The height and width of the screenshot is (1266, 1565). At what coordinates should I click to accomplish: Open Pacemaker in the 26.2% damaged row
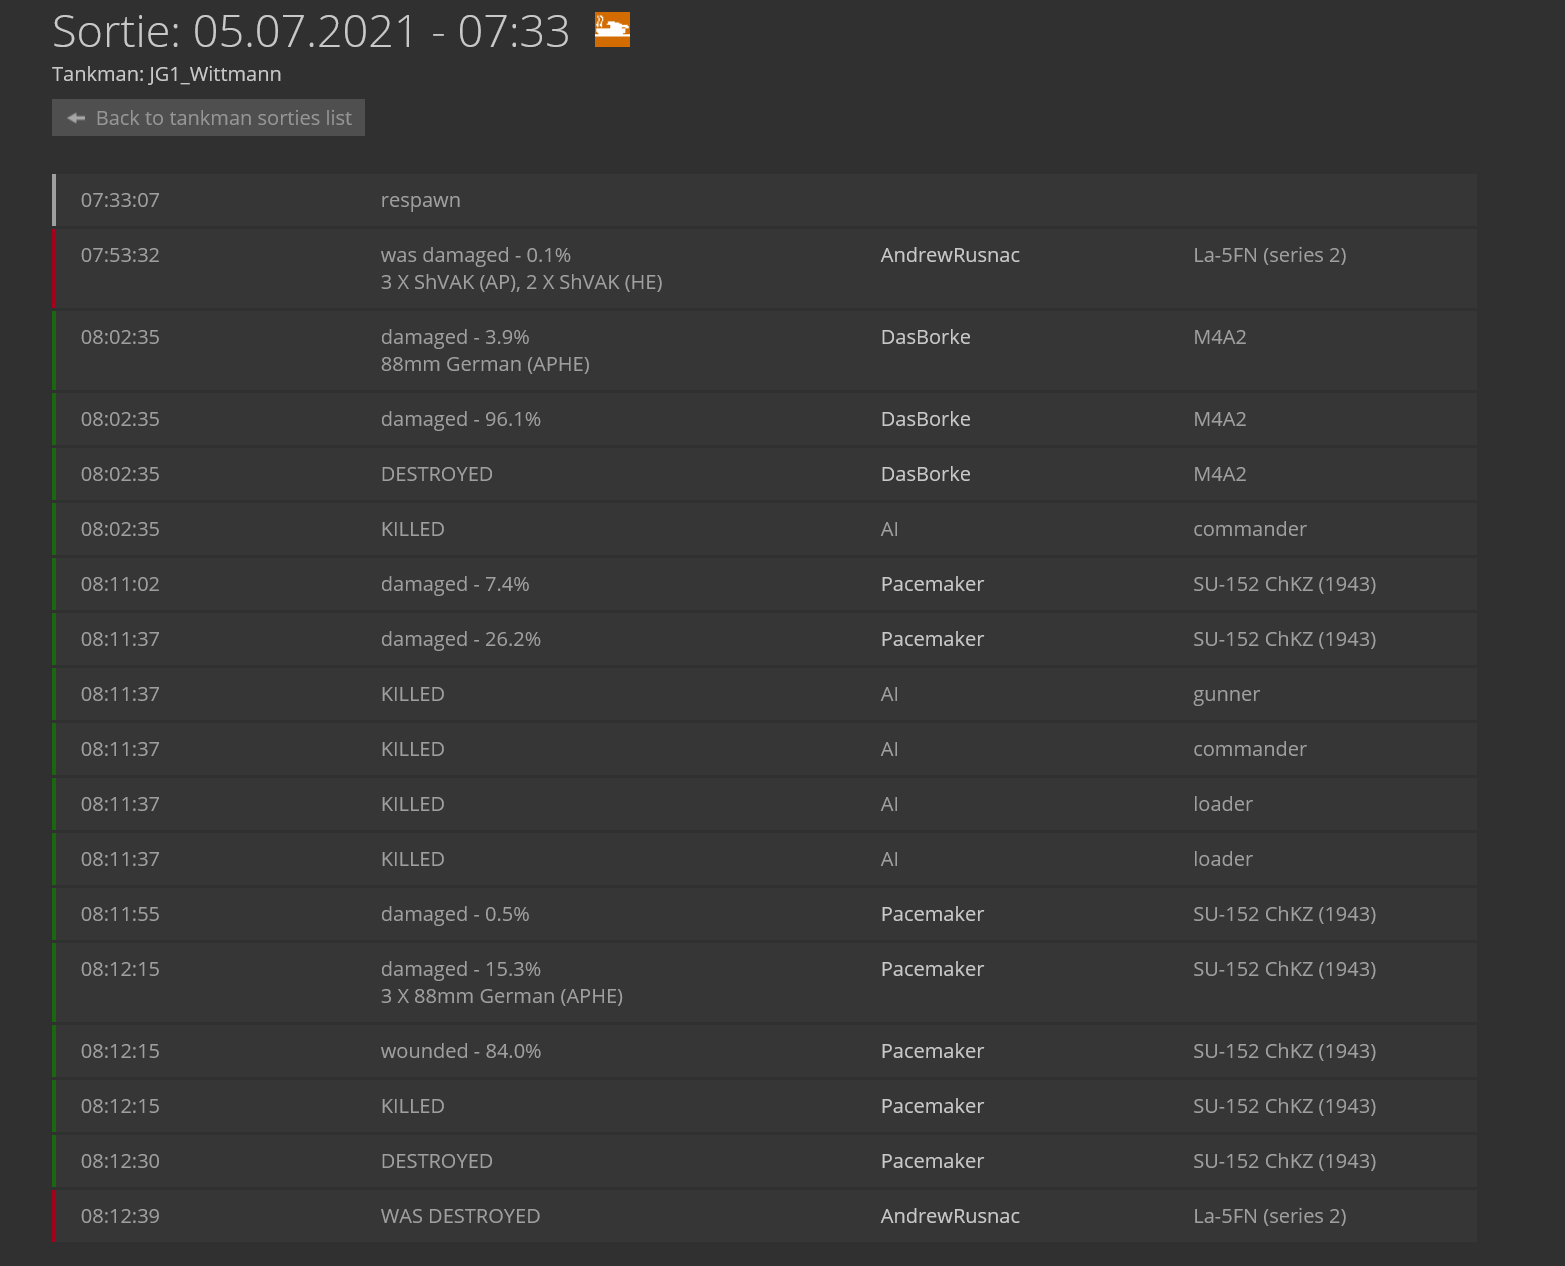pos(932,639)
